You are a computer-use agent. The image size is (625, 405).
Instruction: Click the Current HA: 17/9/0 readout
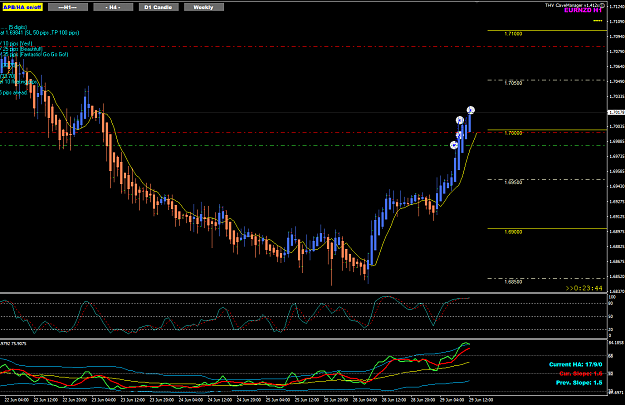click(575, 364)
